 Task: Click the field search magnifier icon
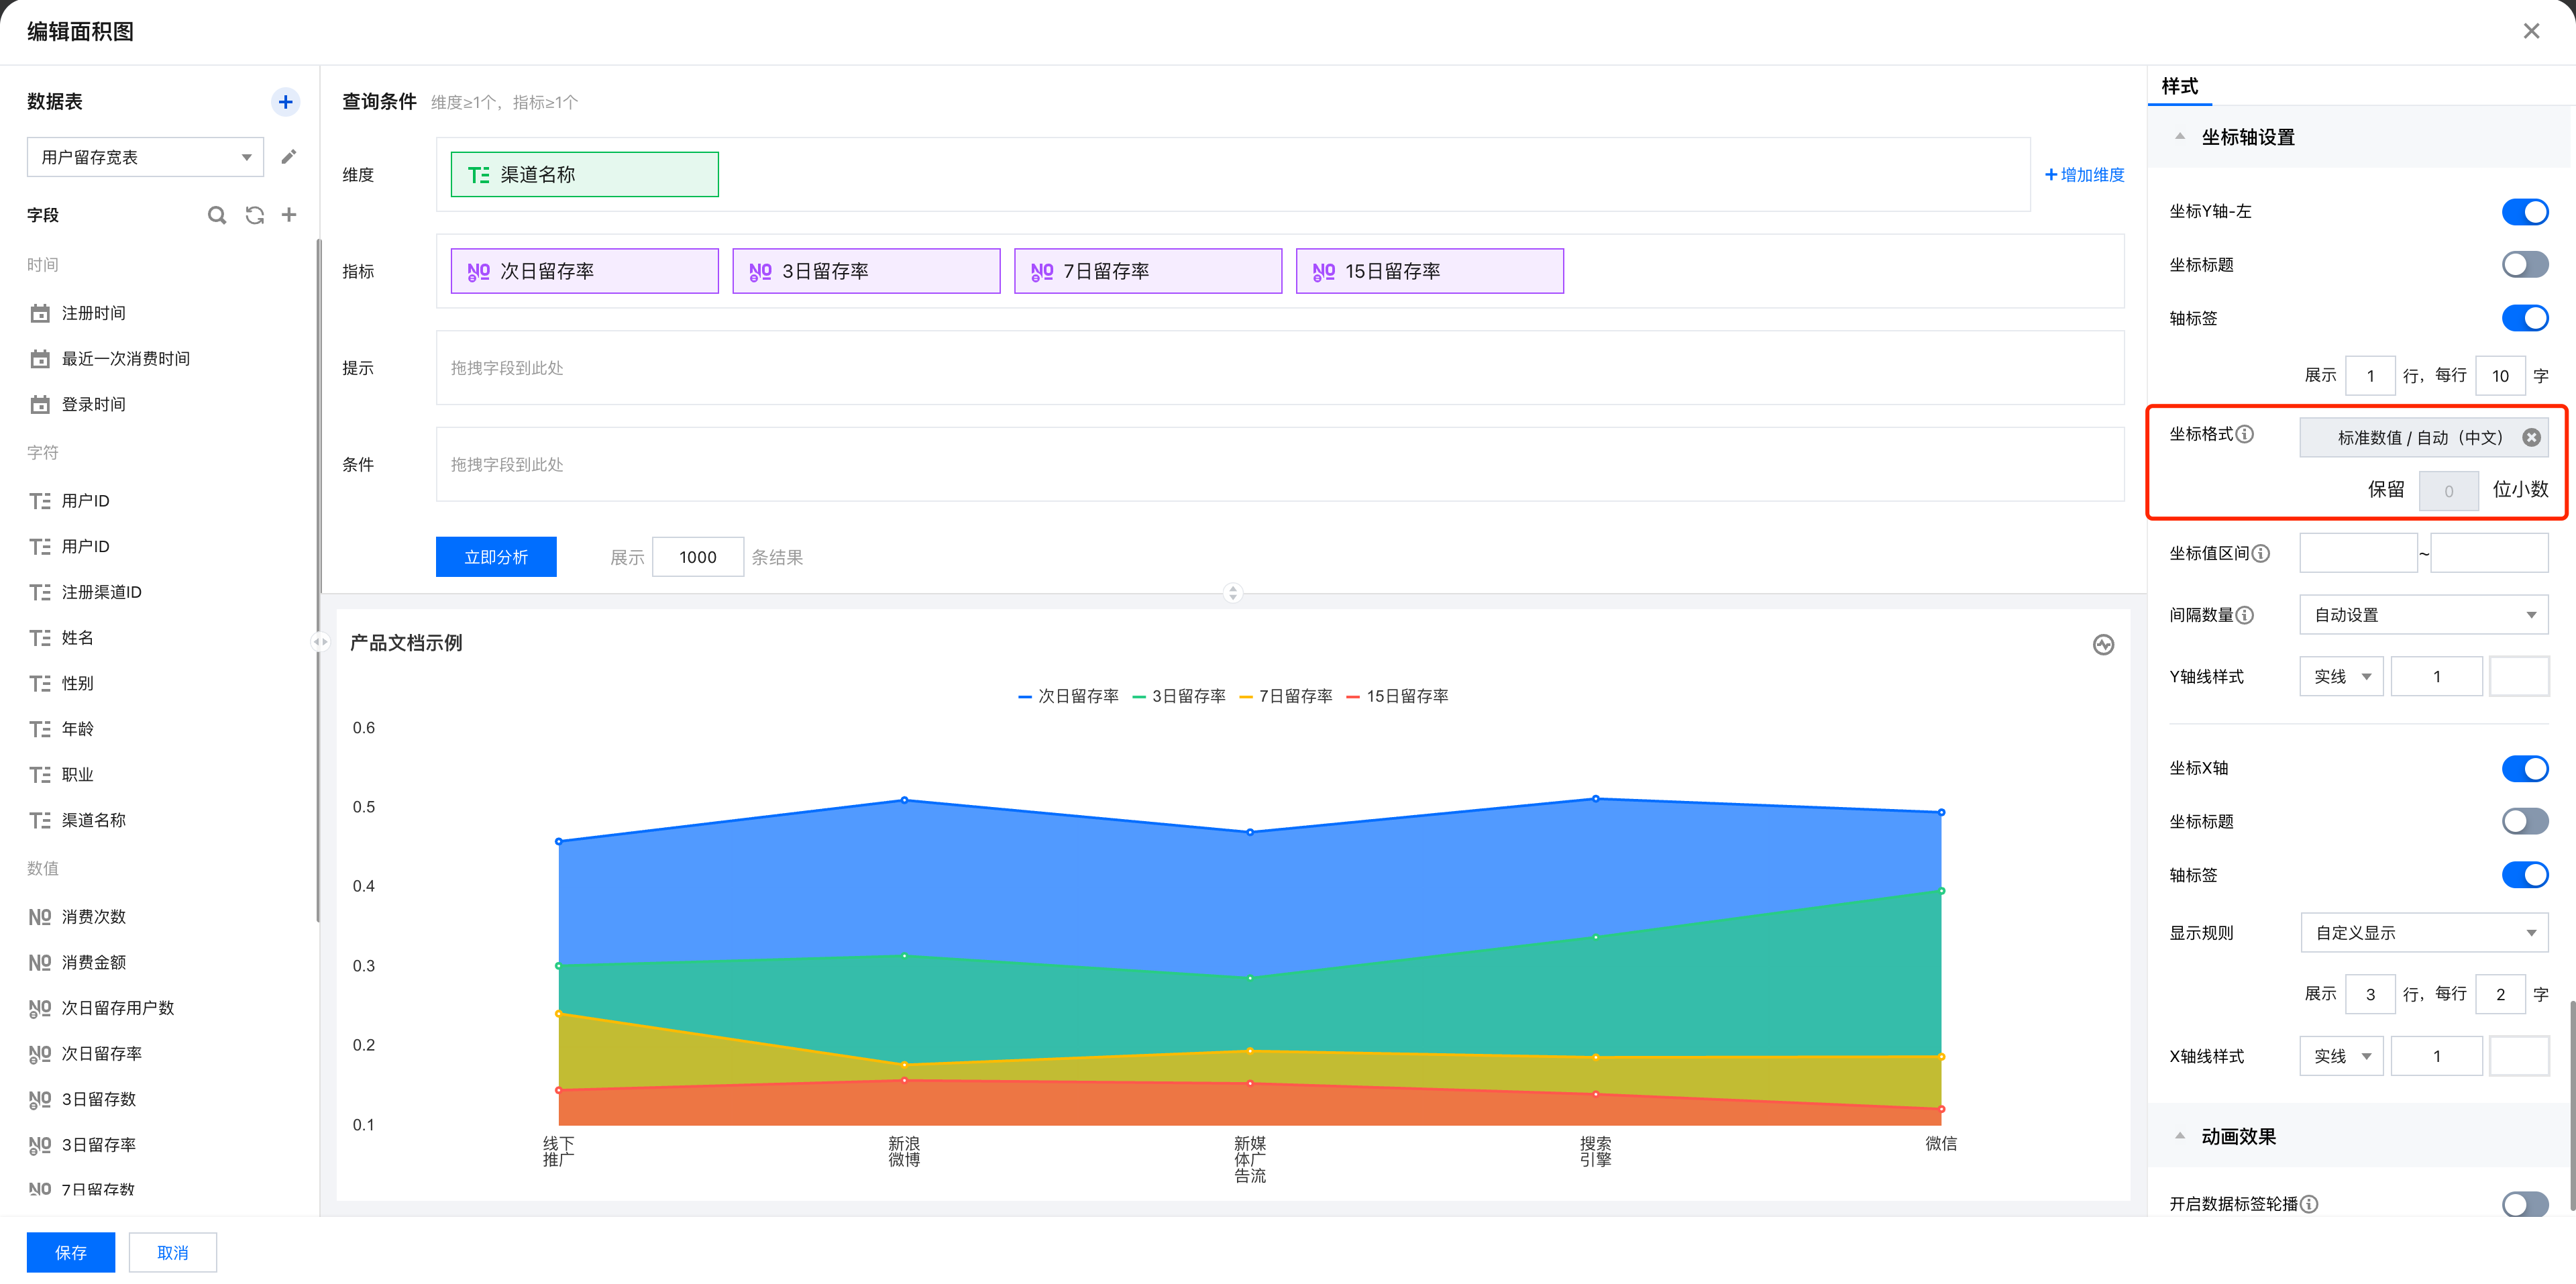pos(216,215)
